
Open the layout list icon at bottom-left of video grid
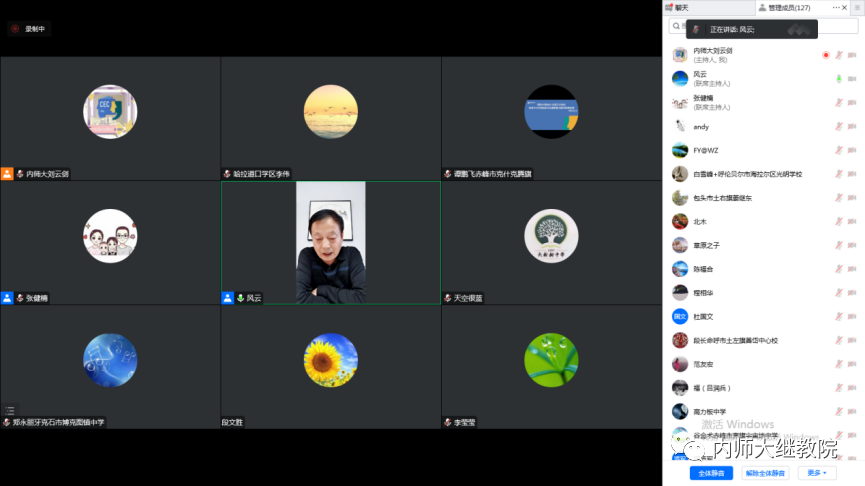[x=10, y=410]
